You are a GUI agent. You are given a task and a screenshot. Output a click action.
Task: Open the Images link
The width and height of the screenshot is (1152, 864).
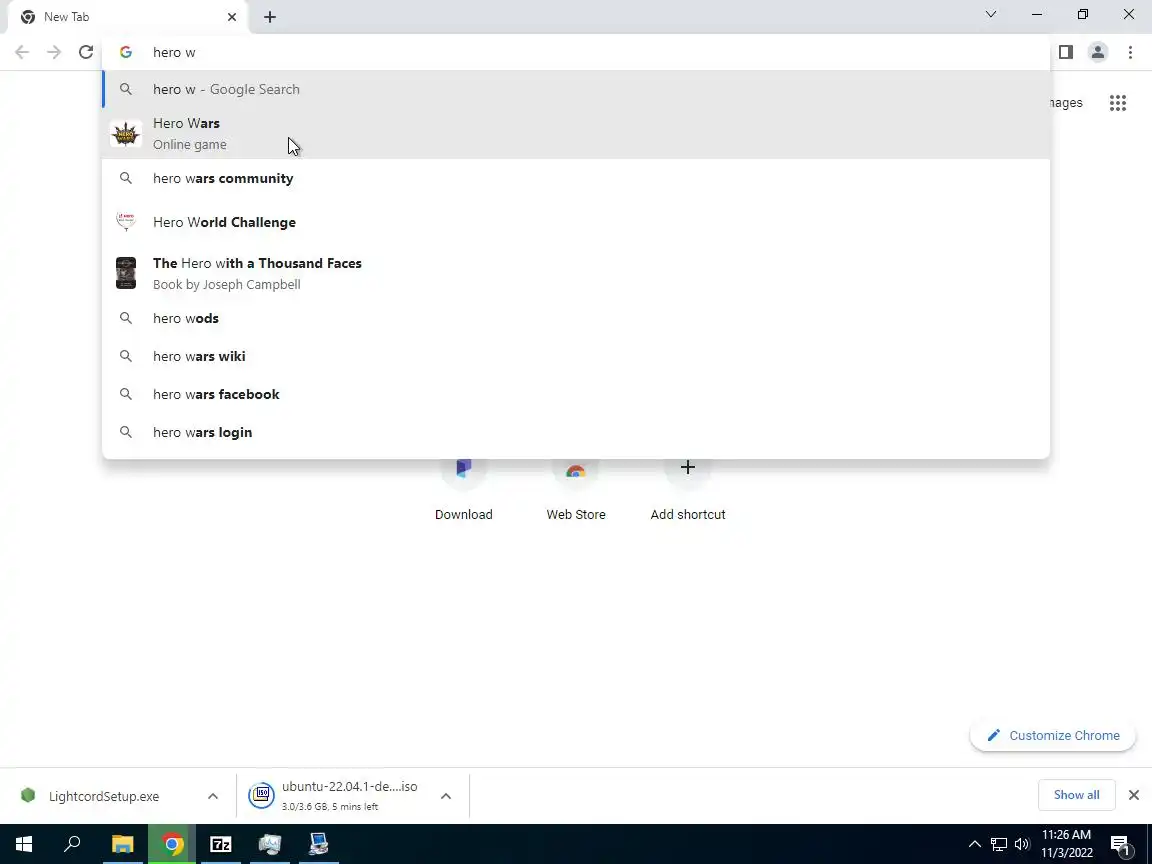[x=1065, y=103]
